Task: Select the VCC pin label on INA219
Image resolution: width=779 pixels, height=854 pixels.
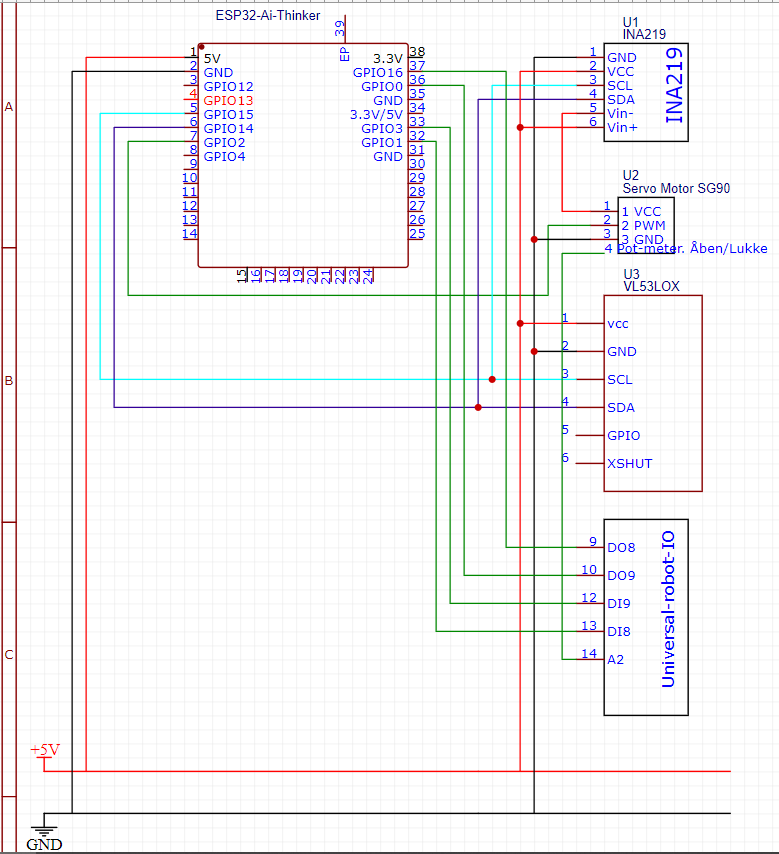Action: [620, 72]
